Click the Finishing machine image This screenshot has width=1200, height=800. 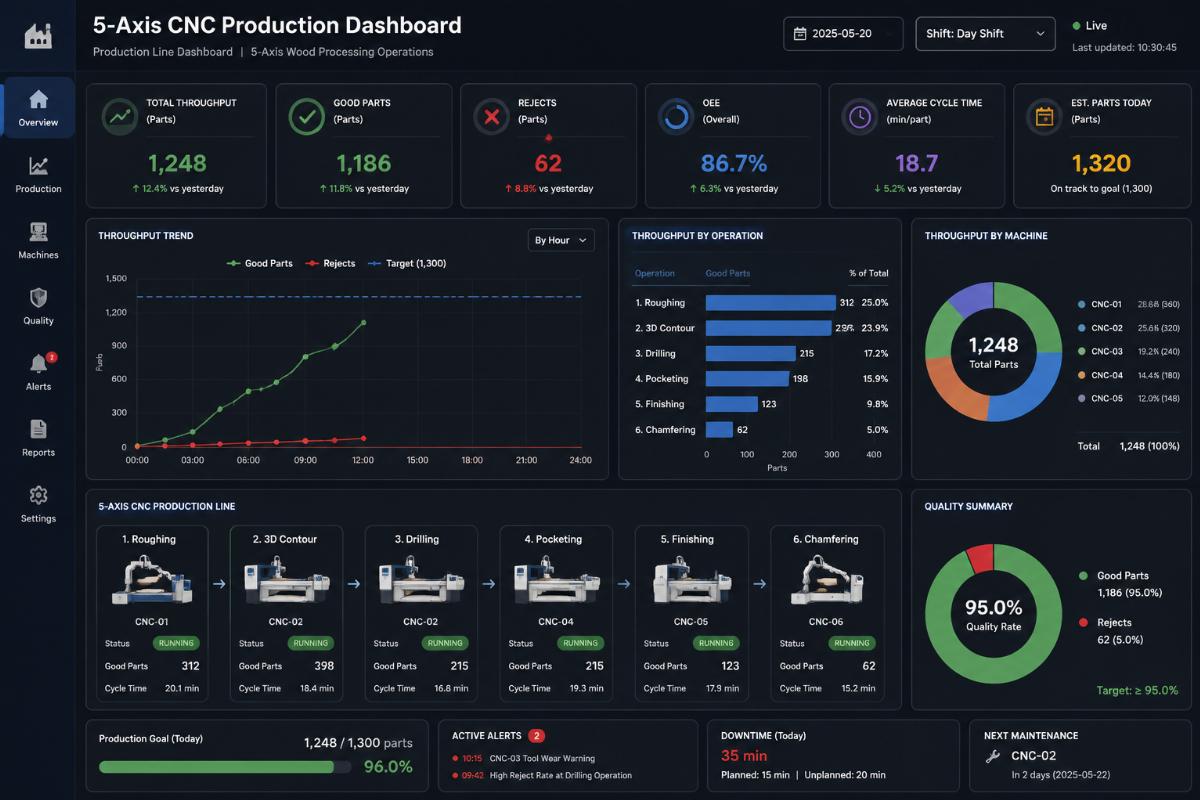(691, 582)
